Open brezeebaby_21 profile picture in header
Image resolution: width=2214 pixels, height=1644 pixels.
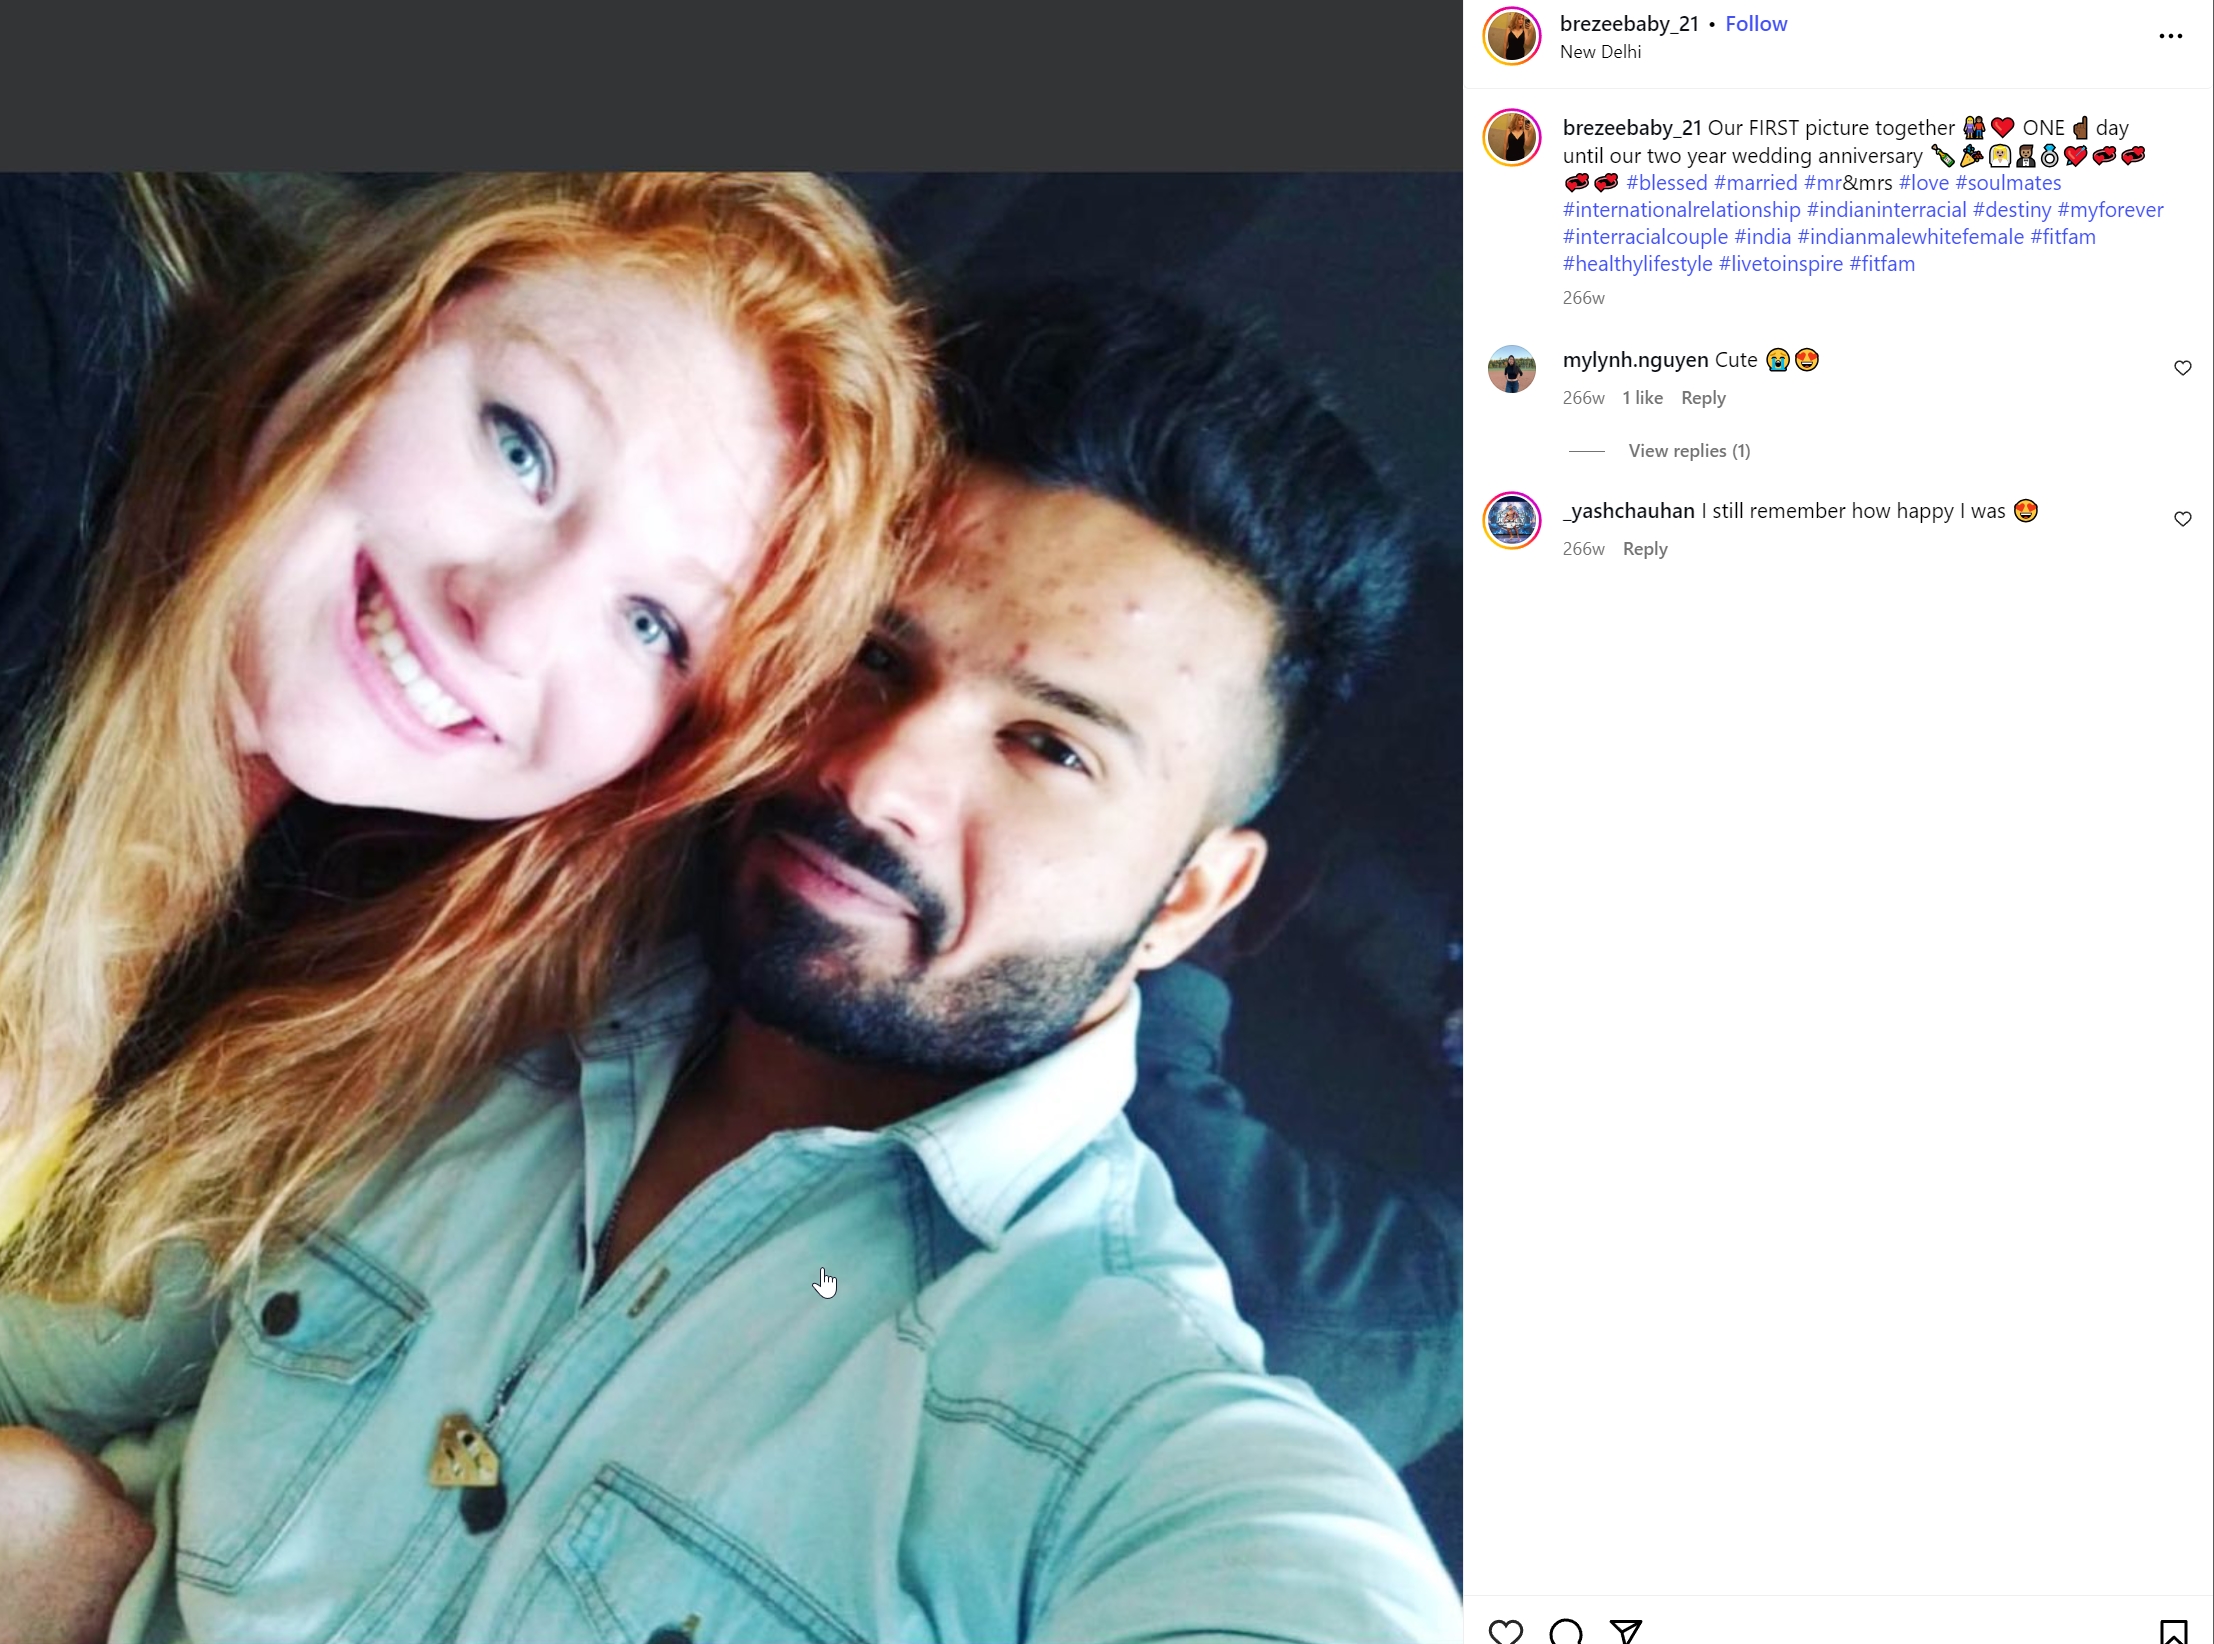pyautogui.click(x=1512, y=37)
